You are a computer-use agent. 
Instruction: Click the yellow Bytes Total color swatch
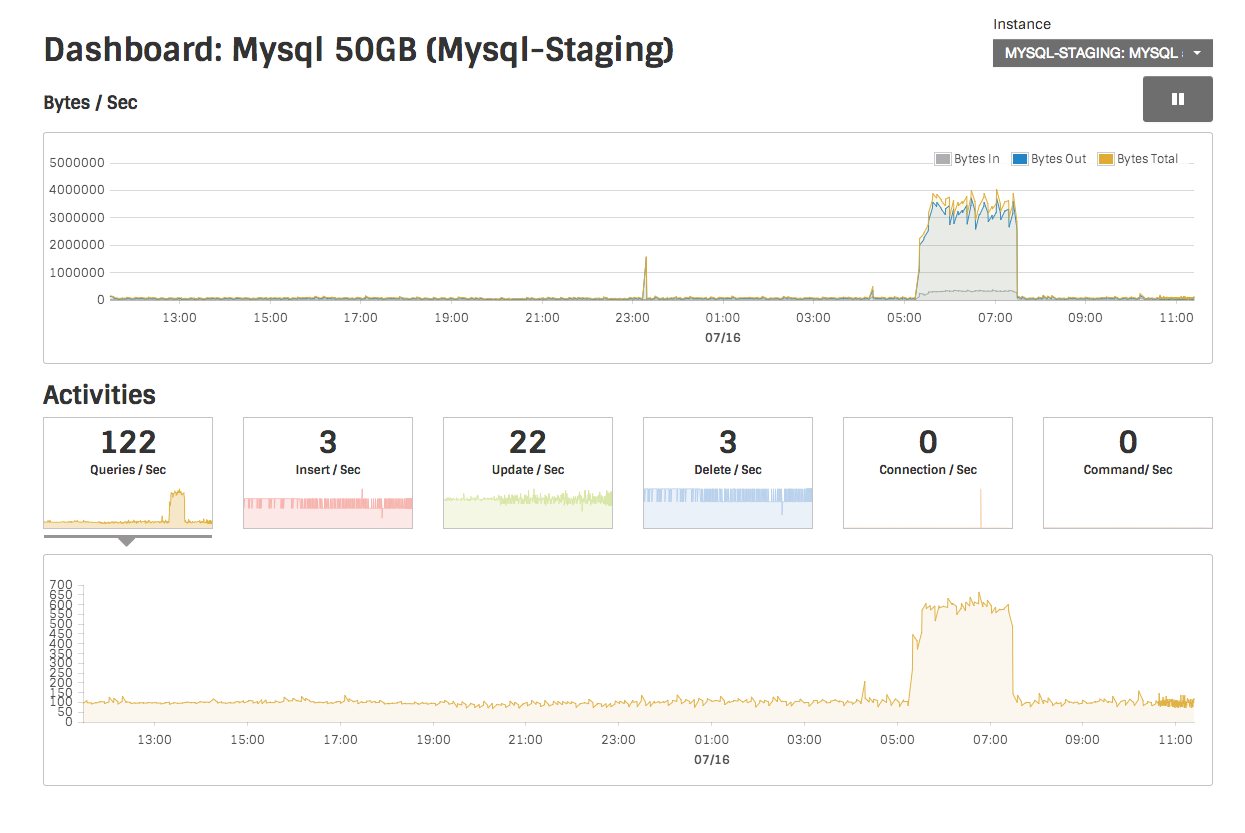click(1106, 159)
